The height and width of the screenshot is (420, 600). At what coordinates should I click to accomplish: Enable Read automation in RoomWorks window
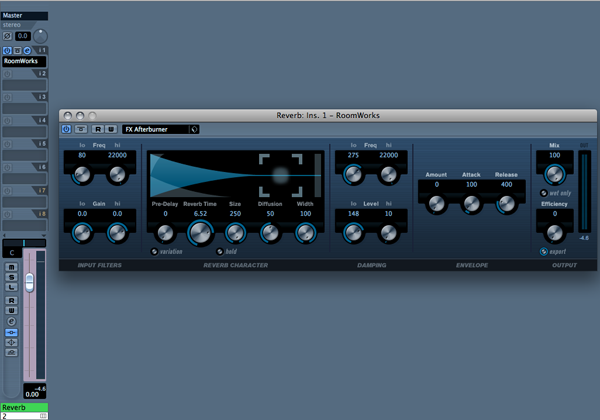(x=98, y=129)
